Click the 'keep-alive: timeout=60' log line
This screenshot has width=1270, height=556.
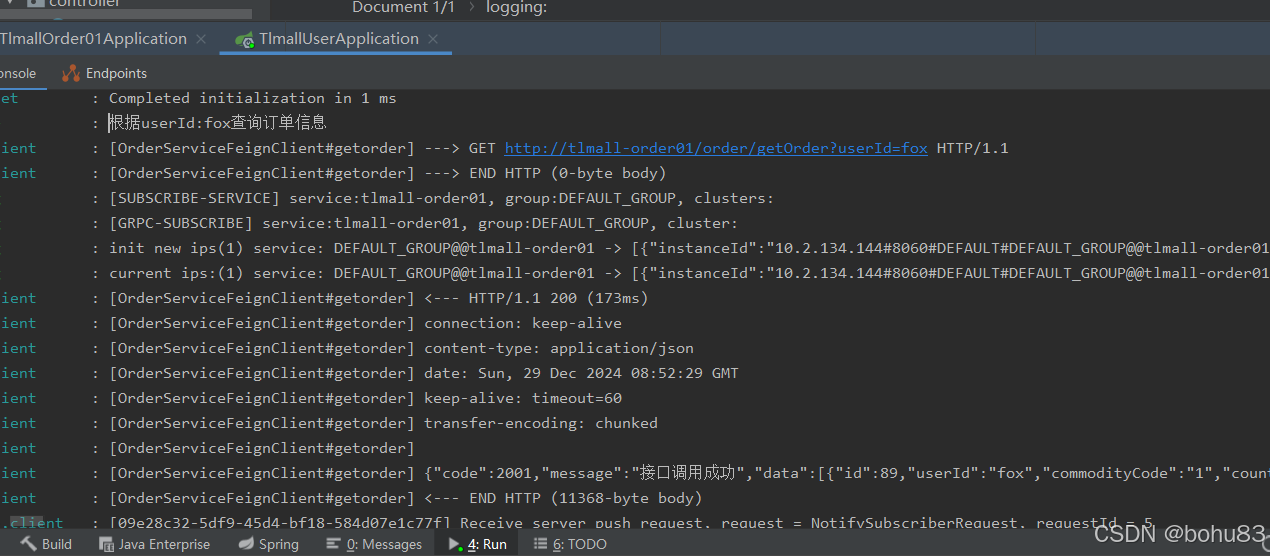coord(365,398)
